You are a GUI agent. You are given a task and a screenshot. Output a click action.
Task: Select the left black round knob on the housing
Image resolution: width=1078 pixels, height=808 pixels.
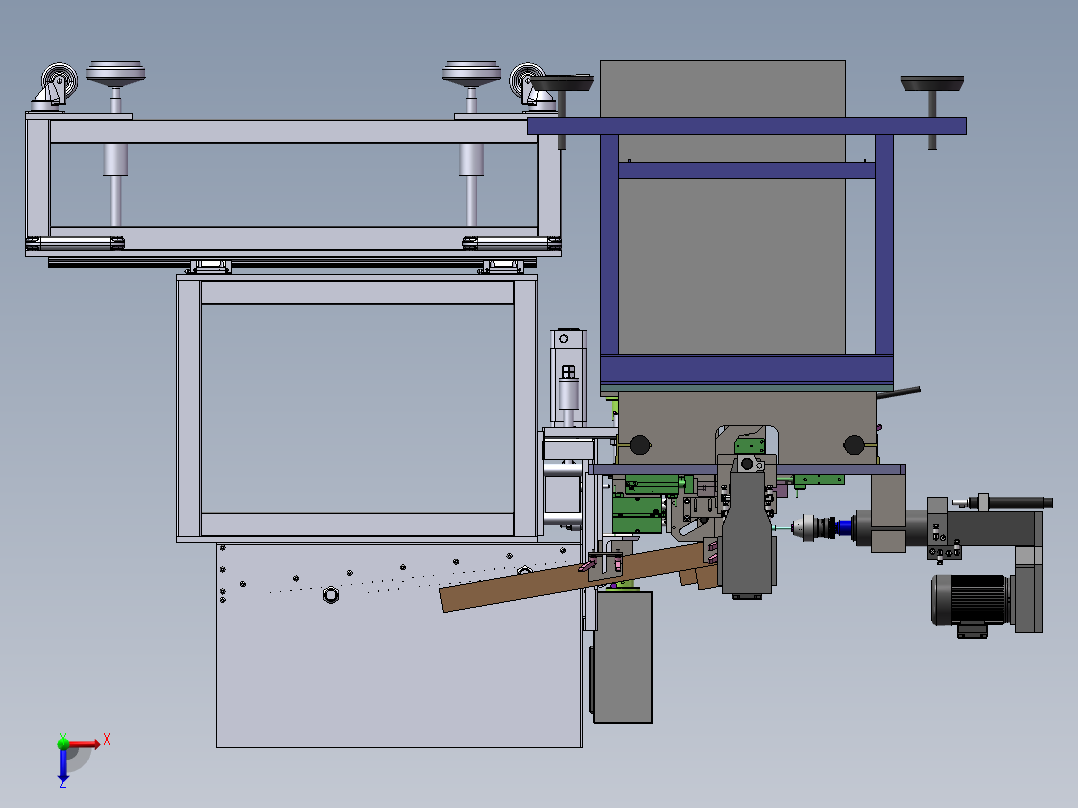[x=640, y=445]
